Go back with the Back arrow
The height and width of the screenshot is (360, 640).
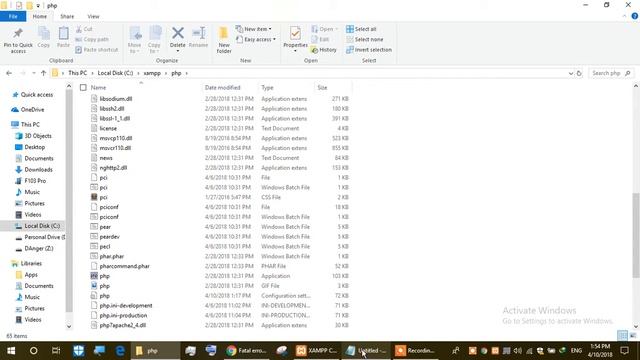(9, 73)
